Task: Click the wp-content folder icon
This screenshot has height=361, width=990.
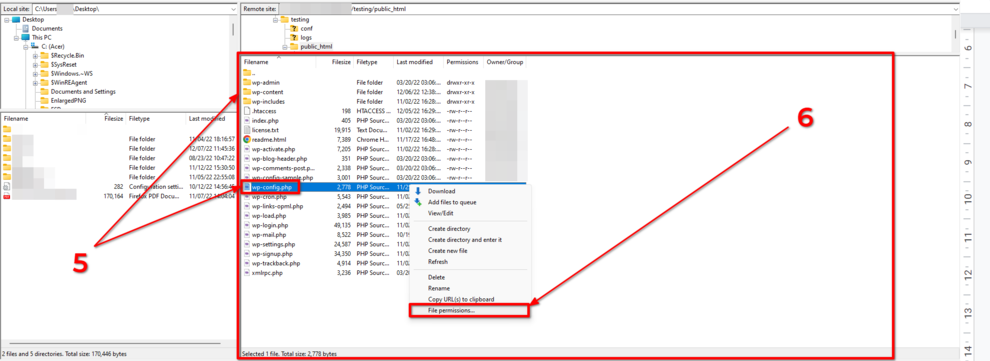Action: click(247, 92)
